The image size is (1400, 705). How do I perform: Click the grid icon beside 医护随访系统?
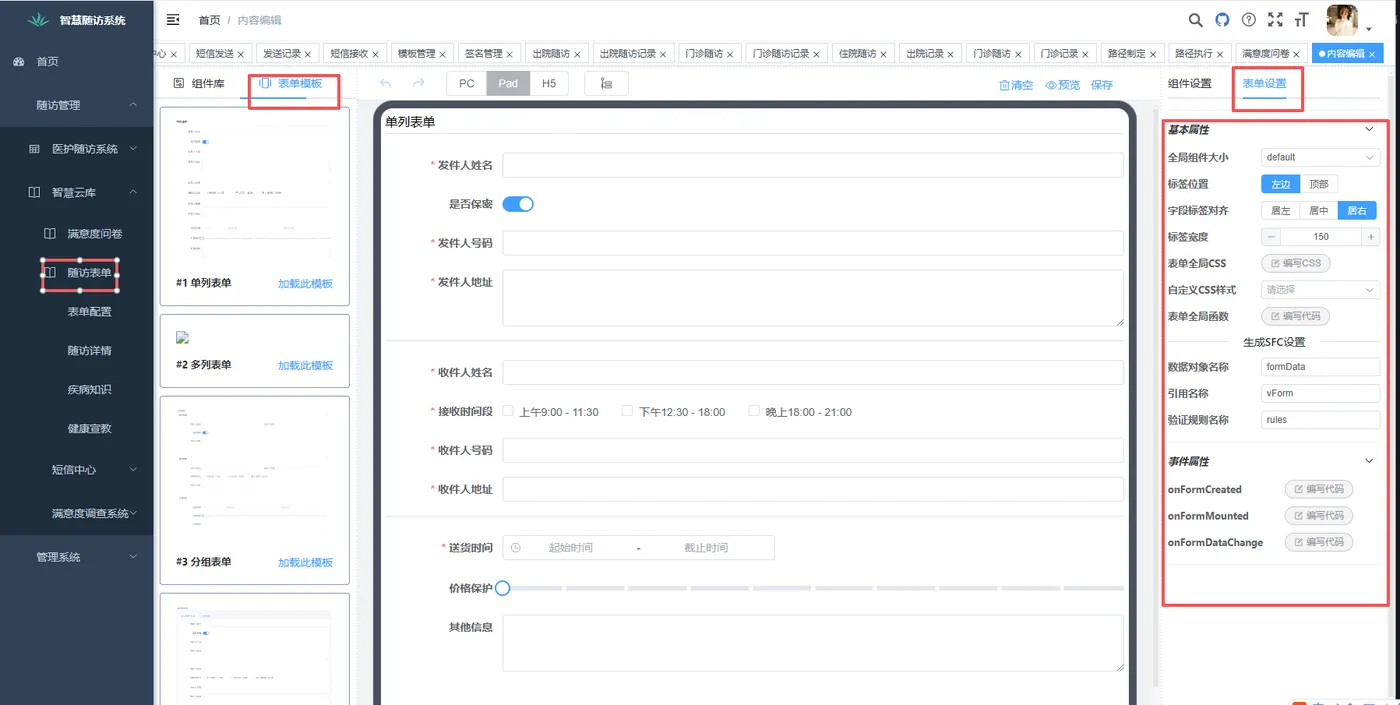click(x=34, y=149)
